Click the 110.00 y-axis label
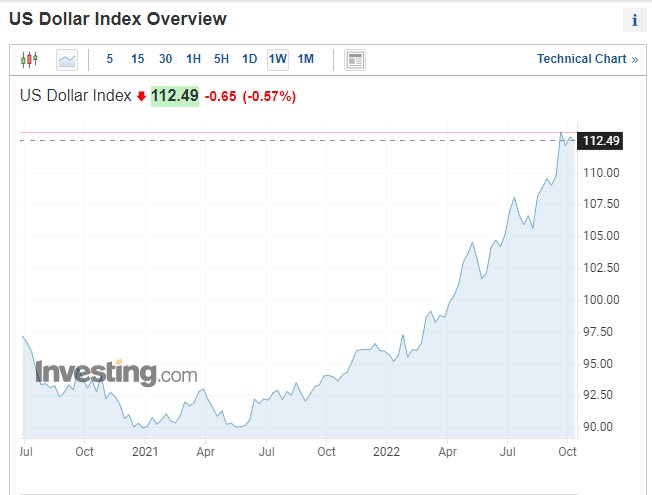 [x=601, y=173]
